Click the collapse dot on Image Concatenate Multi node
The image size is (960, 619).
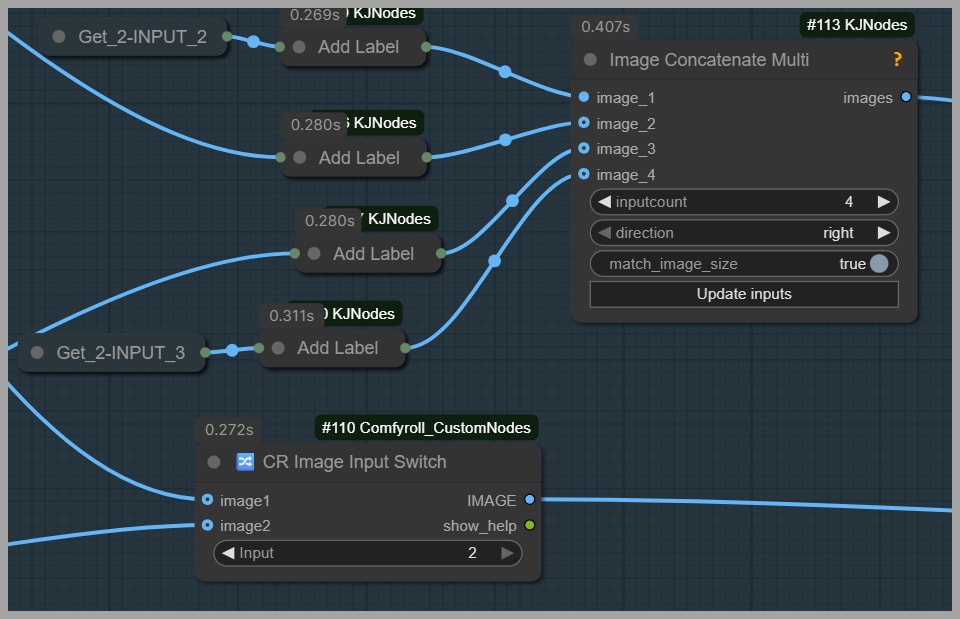click(590, 60)
